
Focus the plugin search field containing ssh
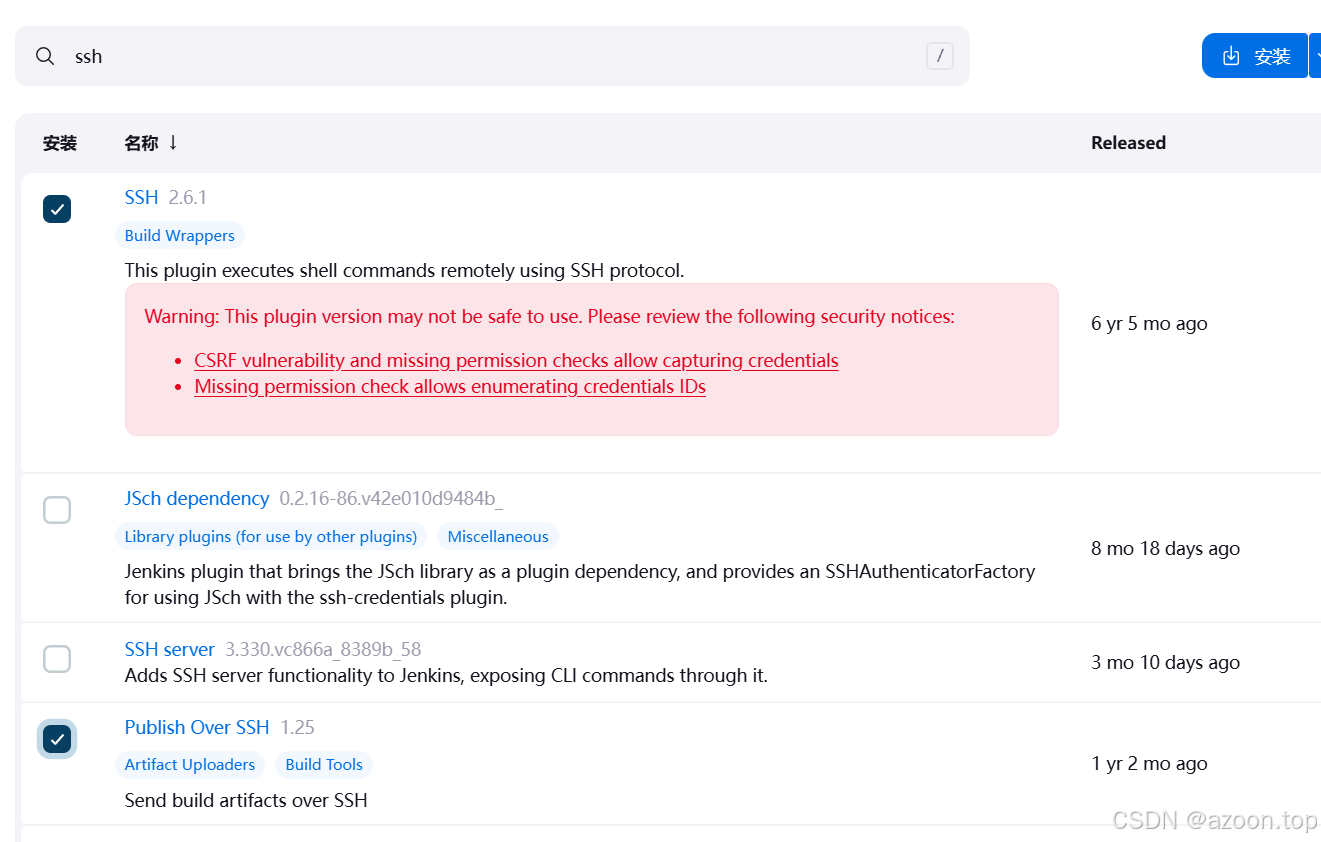(x=492, y=56)
